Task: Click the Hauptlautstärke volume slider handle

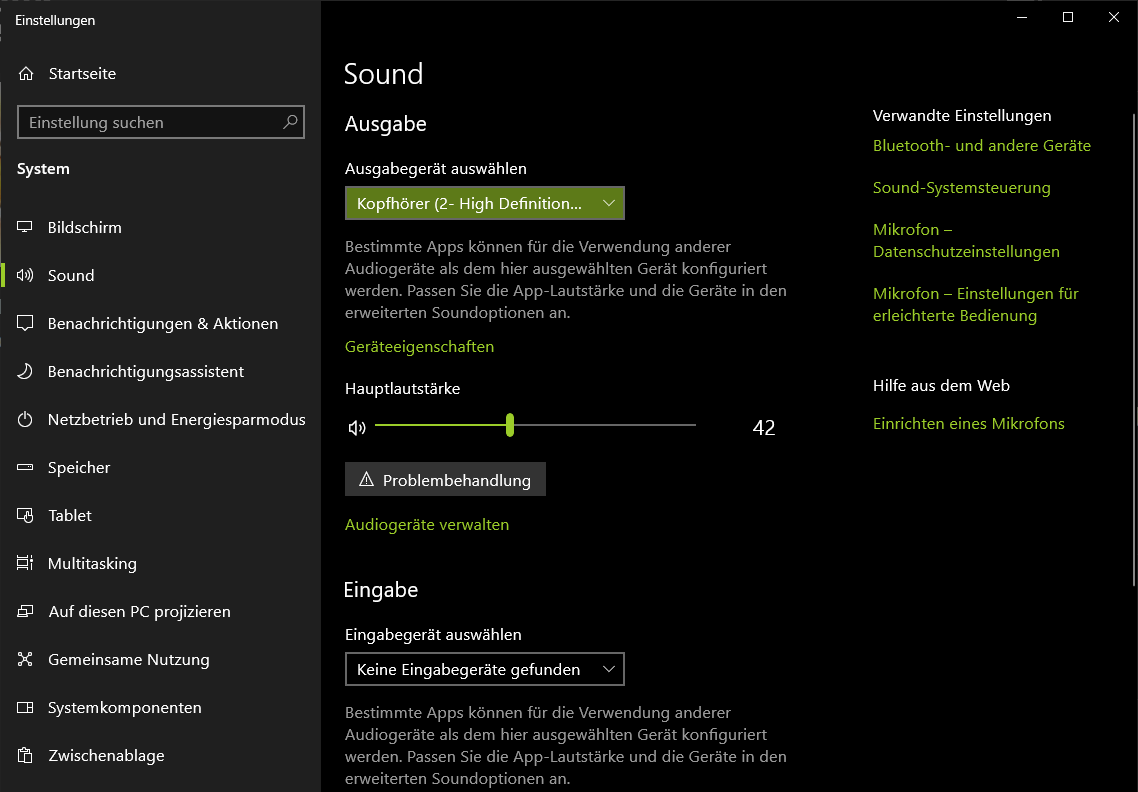Action: pyautogui.click(x=510, y=425)
